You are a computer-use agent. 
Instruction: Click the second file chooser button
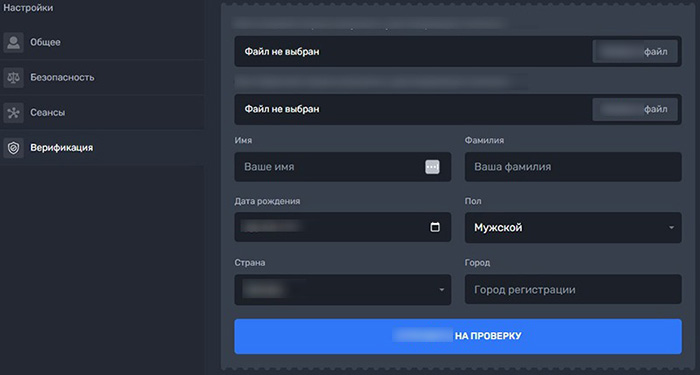click(x=635, y=109)
